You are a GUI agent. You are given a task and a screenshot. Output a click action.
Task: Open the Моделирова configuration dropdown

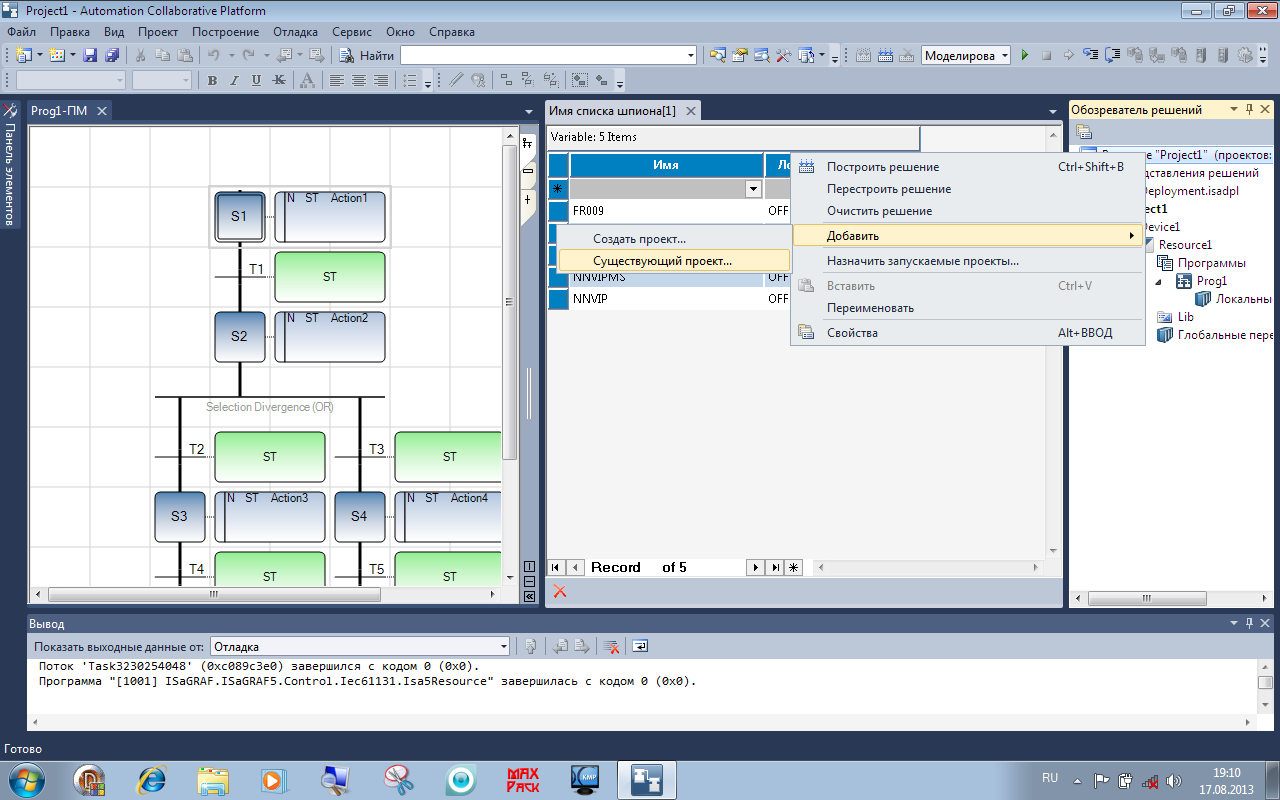click(1004, 56)
